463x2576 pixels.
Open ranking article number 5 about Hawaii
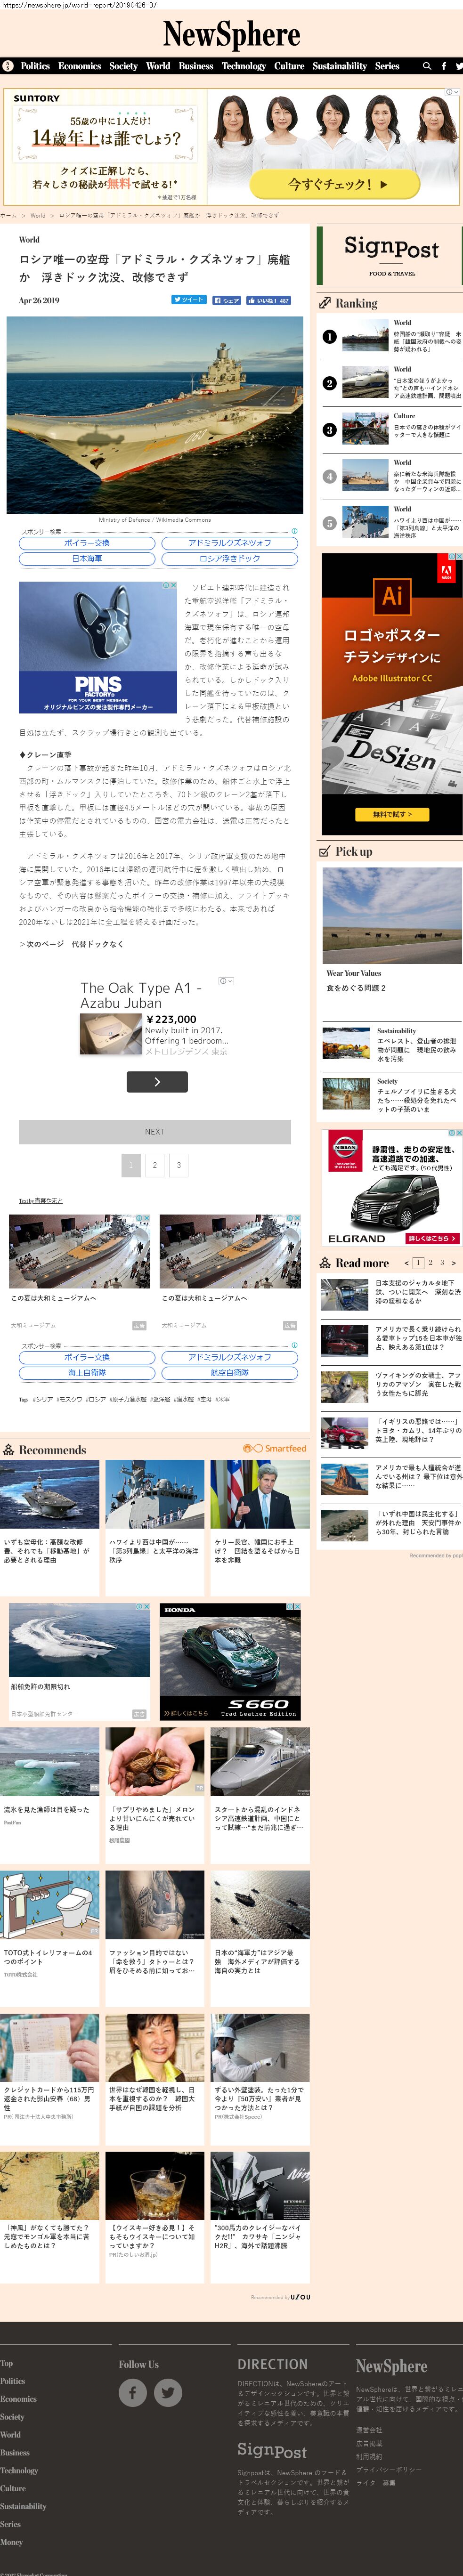[x=392, y=522]
